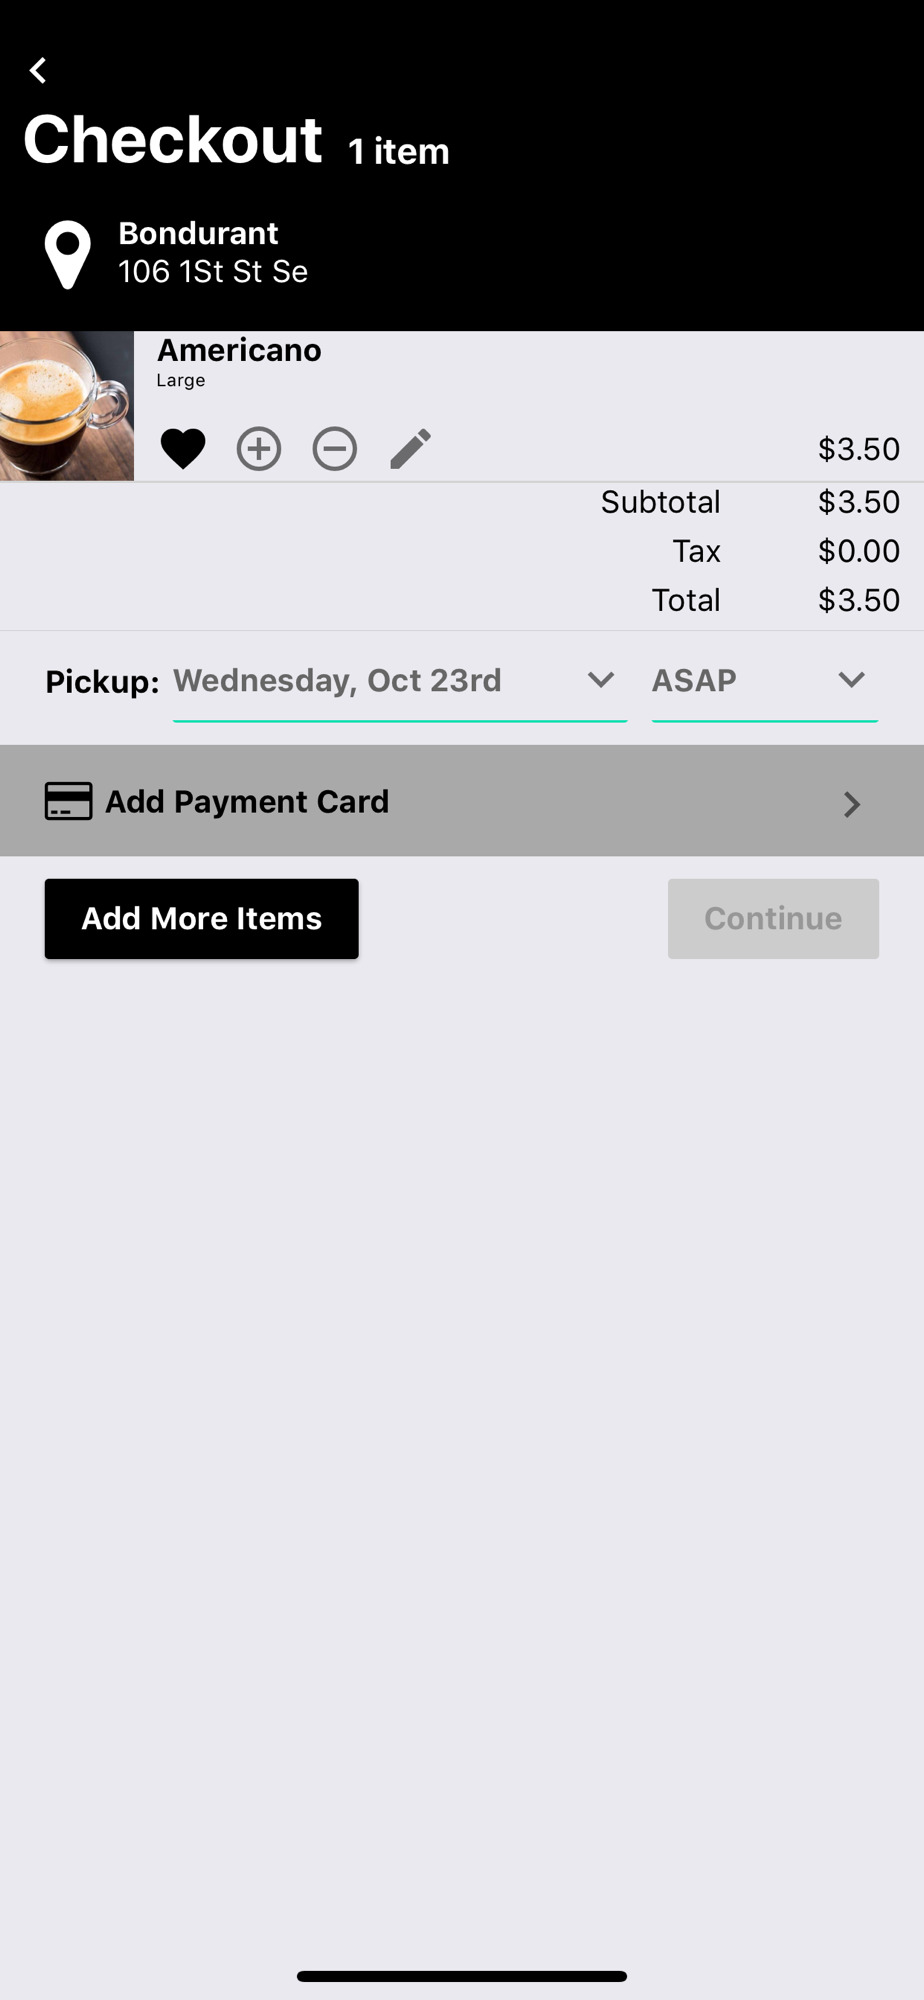Viewport: 924px width, 2000px height.
Task: Edit the Americano using the pencil icon
Action: 410,449
